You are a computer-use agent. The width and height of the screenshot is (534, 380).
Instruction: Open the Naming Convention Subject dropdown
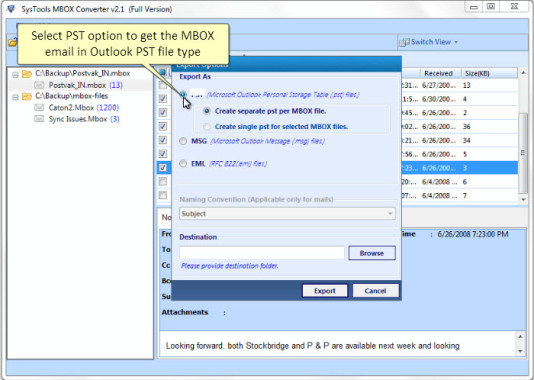pos(287,214)
